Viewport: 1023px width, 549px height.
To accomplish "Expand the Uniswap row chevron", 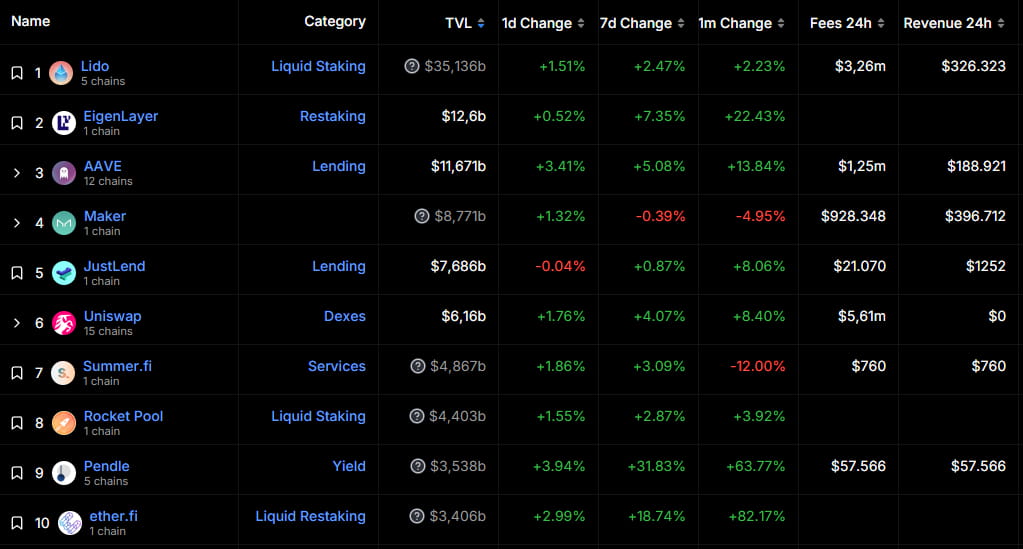I will (x=17, y=323).
